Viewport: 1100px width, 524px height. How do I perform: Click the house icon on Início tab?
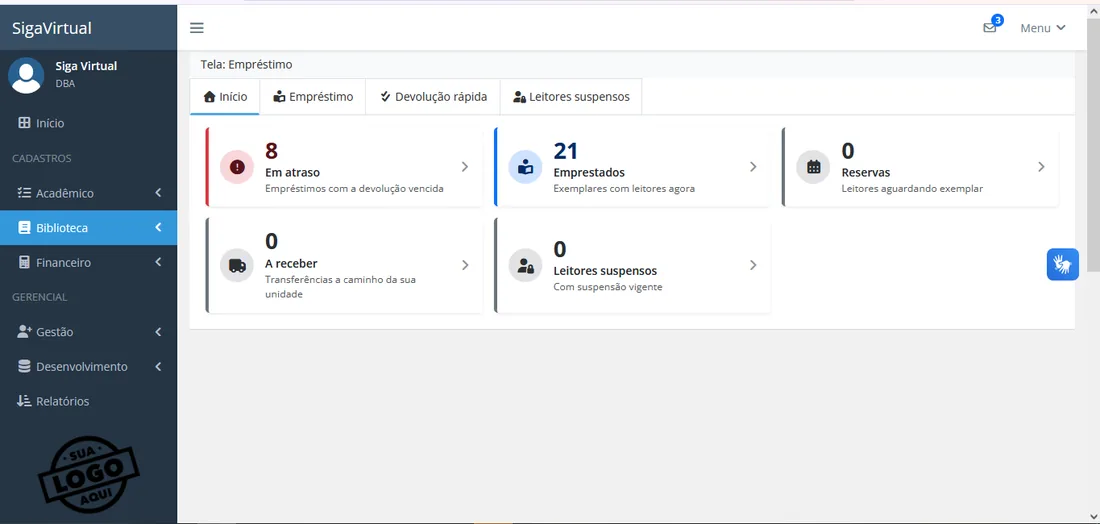click(209, 97)
